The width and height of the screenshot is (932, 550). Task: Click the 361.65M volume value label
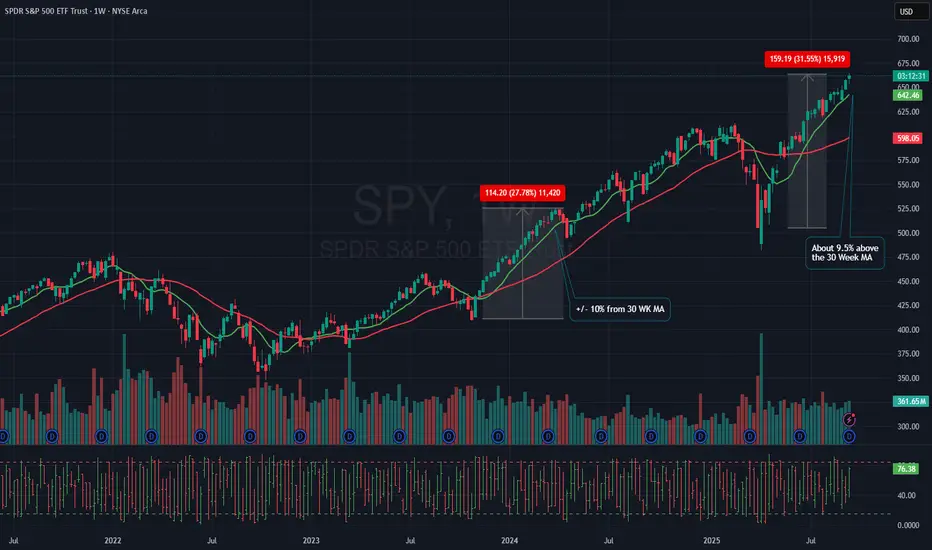coord(911,401)
